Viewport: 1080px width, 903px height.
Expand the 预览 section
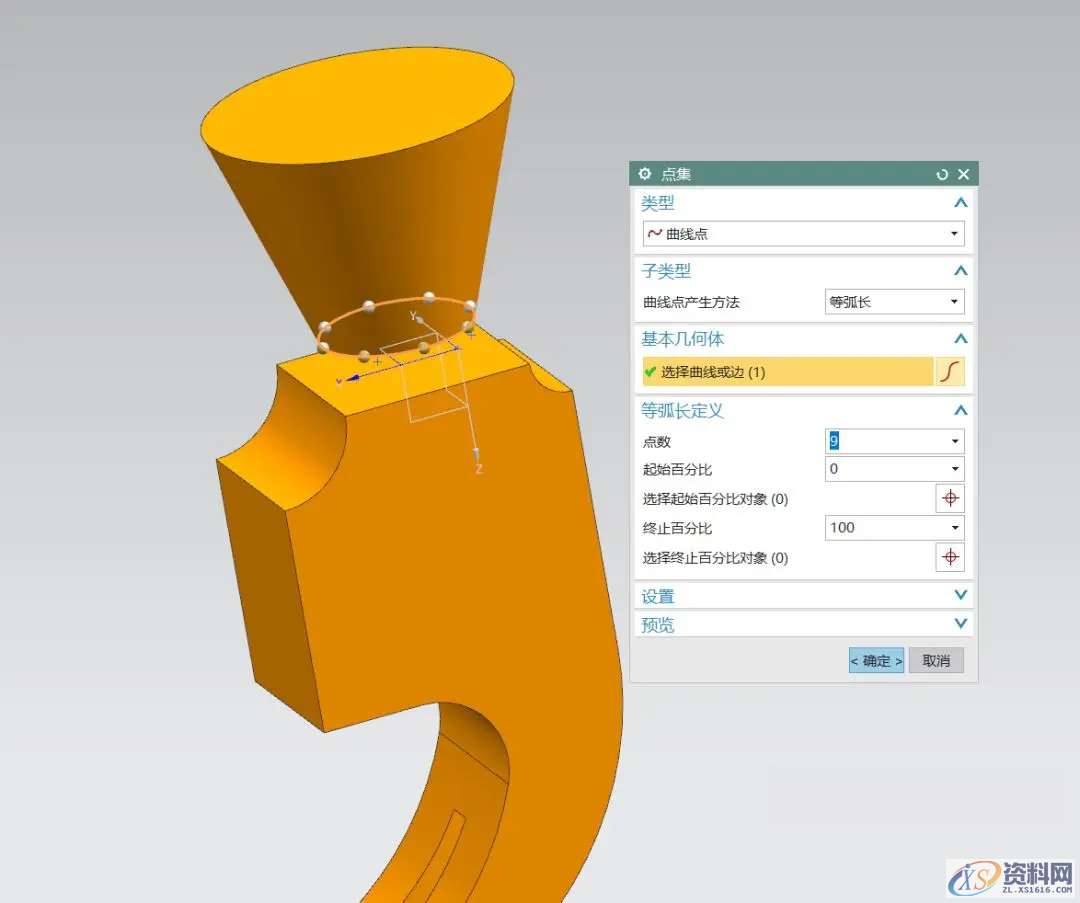click(961, 624)
